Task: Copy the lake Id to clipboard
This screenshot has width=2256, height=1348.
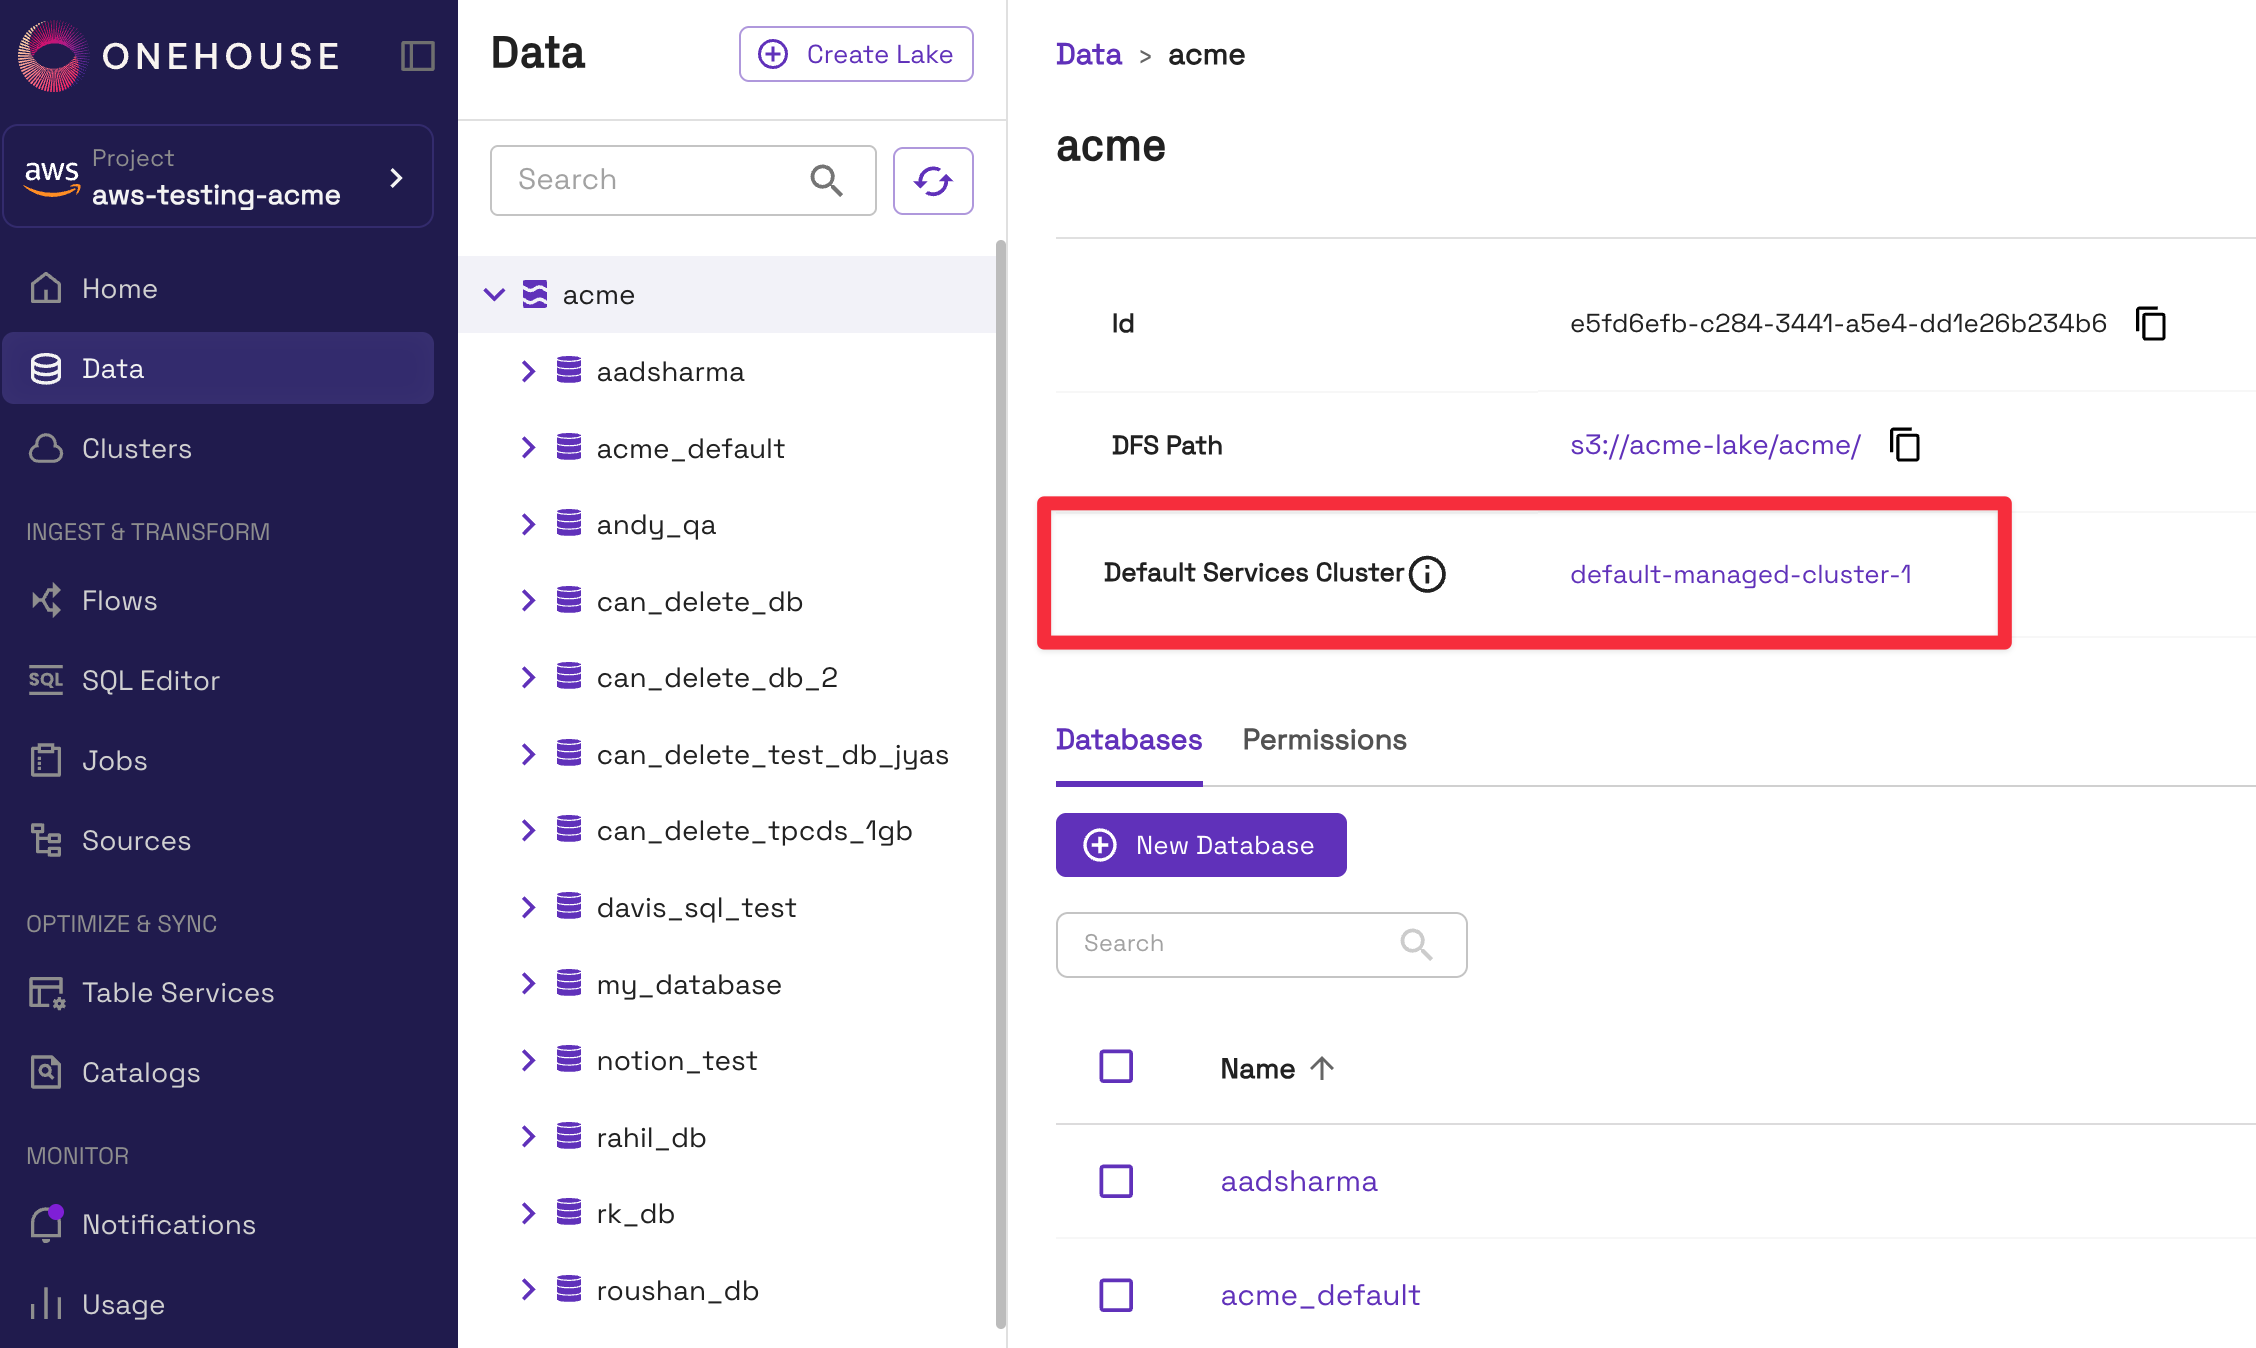Action: (2150, 324)
